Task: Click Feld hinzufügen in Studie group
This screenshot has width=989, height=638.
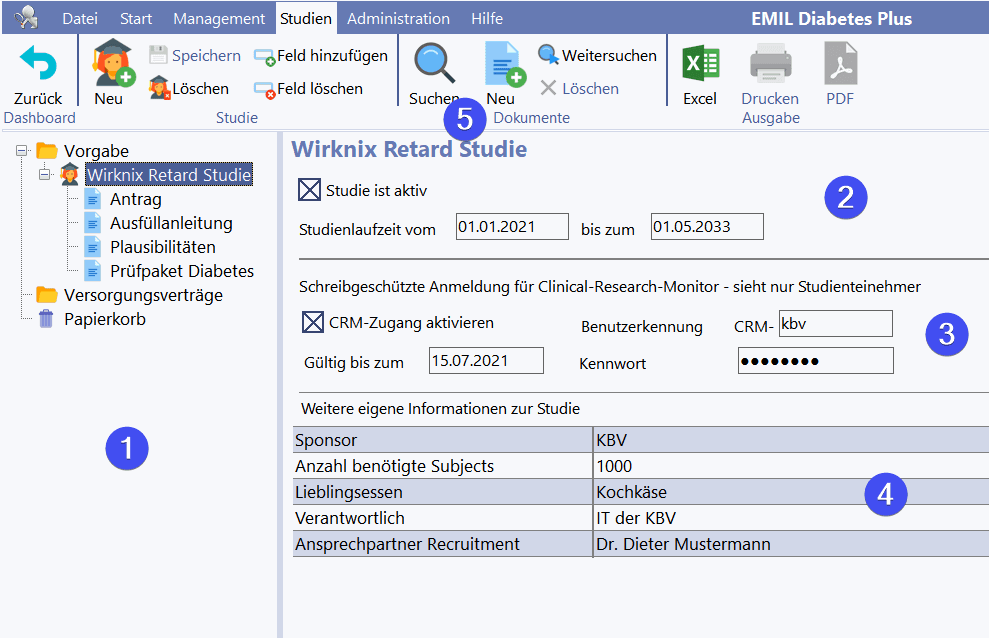Action: pos(320,56)
